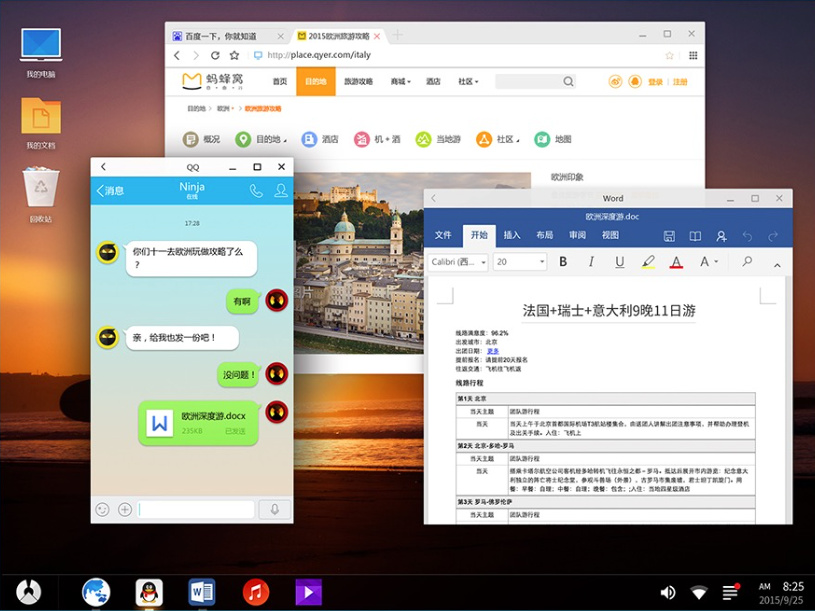The height and width of the screenshot is (611, 815).
Task: Toggle Bold formatting in Word
Action: 563,261
